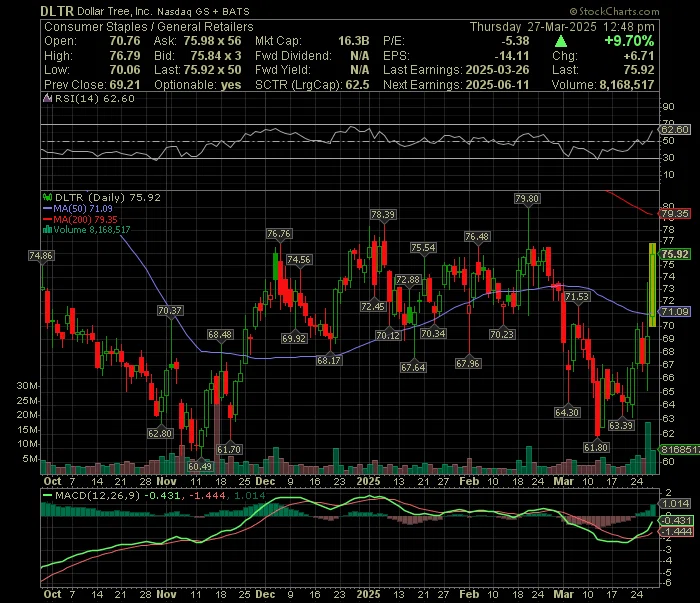Click the Open value 70.76

click(125, 41)
